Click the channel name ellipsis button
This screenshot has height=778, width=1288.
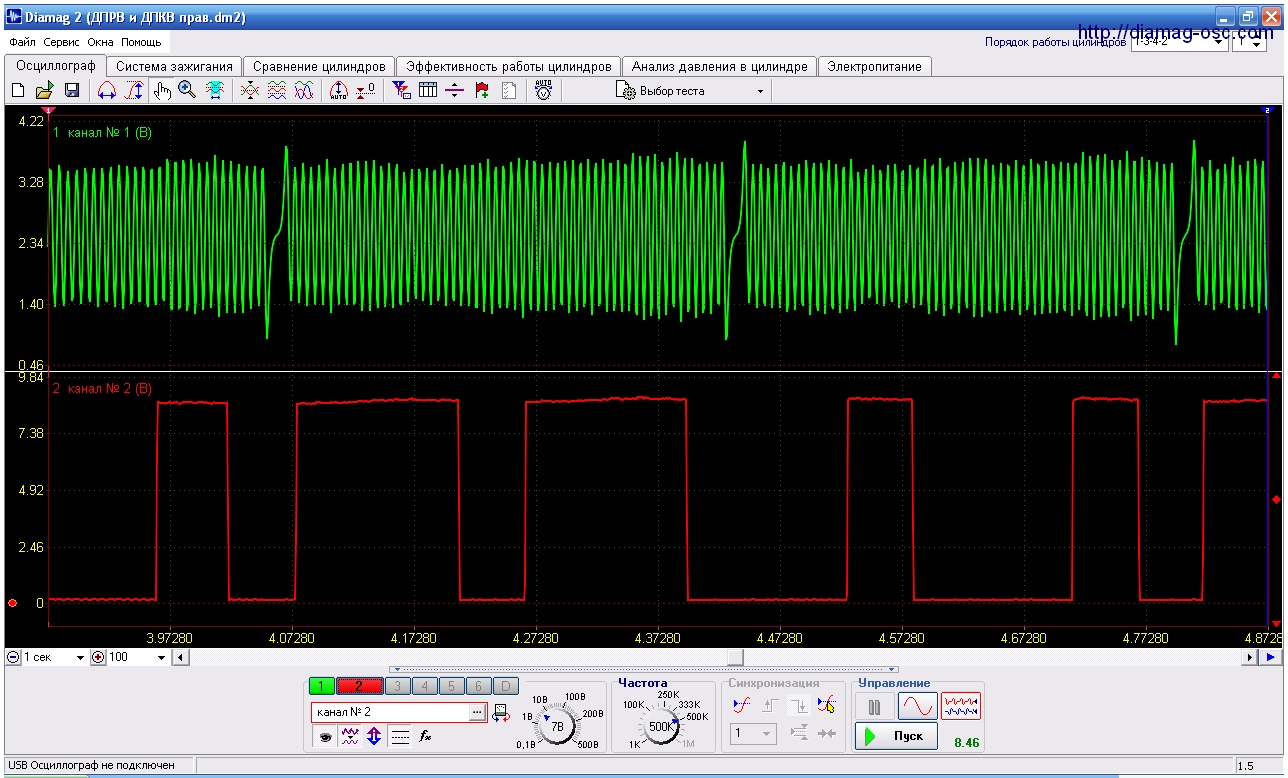coord(478,712)
